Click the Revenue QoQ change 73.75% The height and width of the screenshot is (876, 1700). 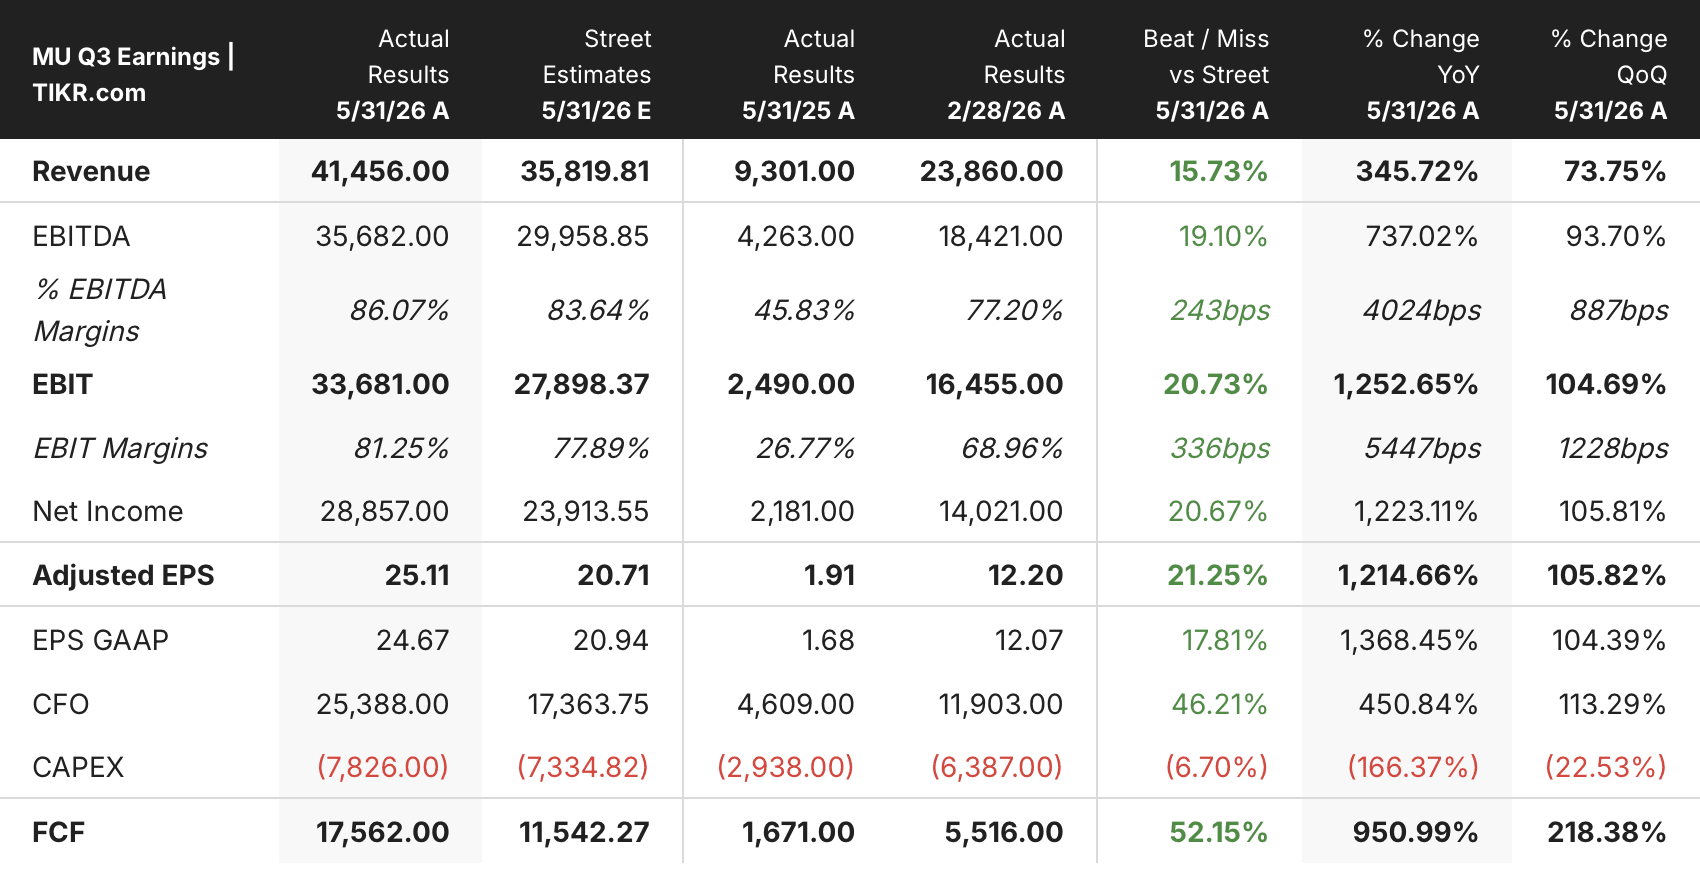click(1615, 171)
